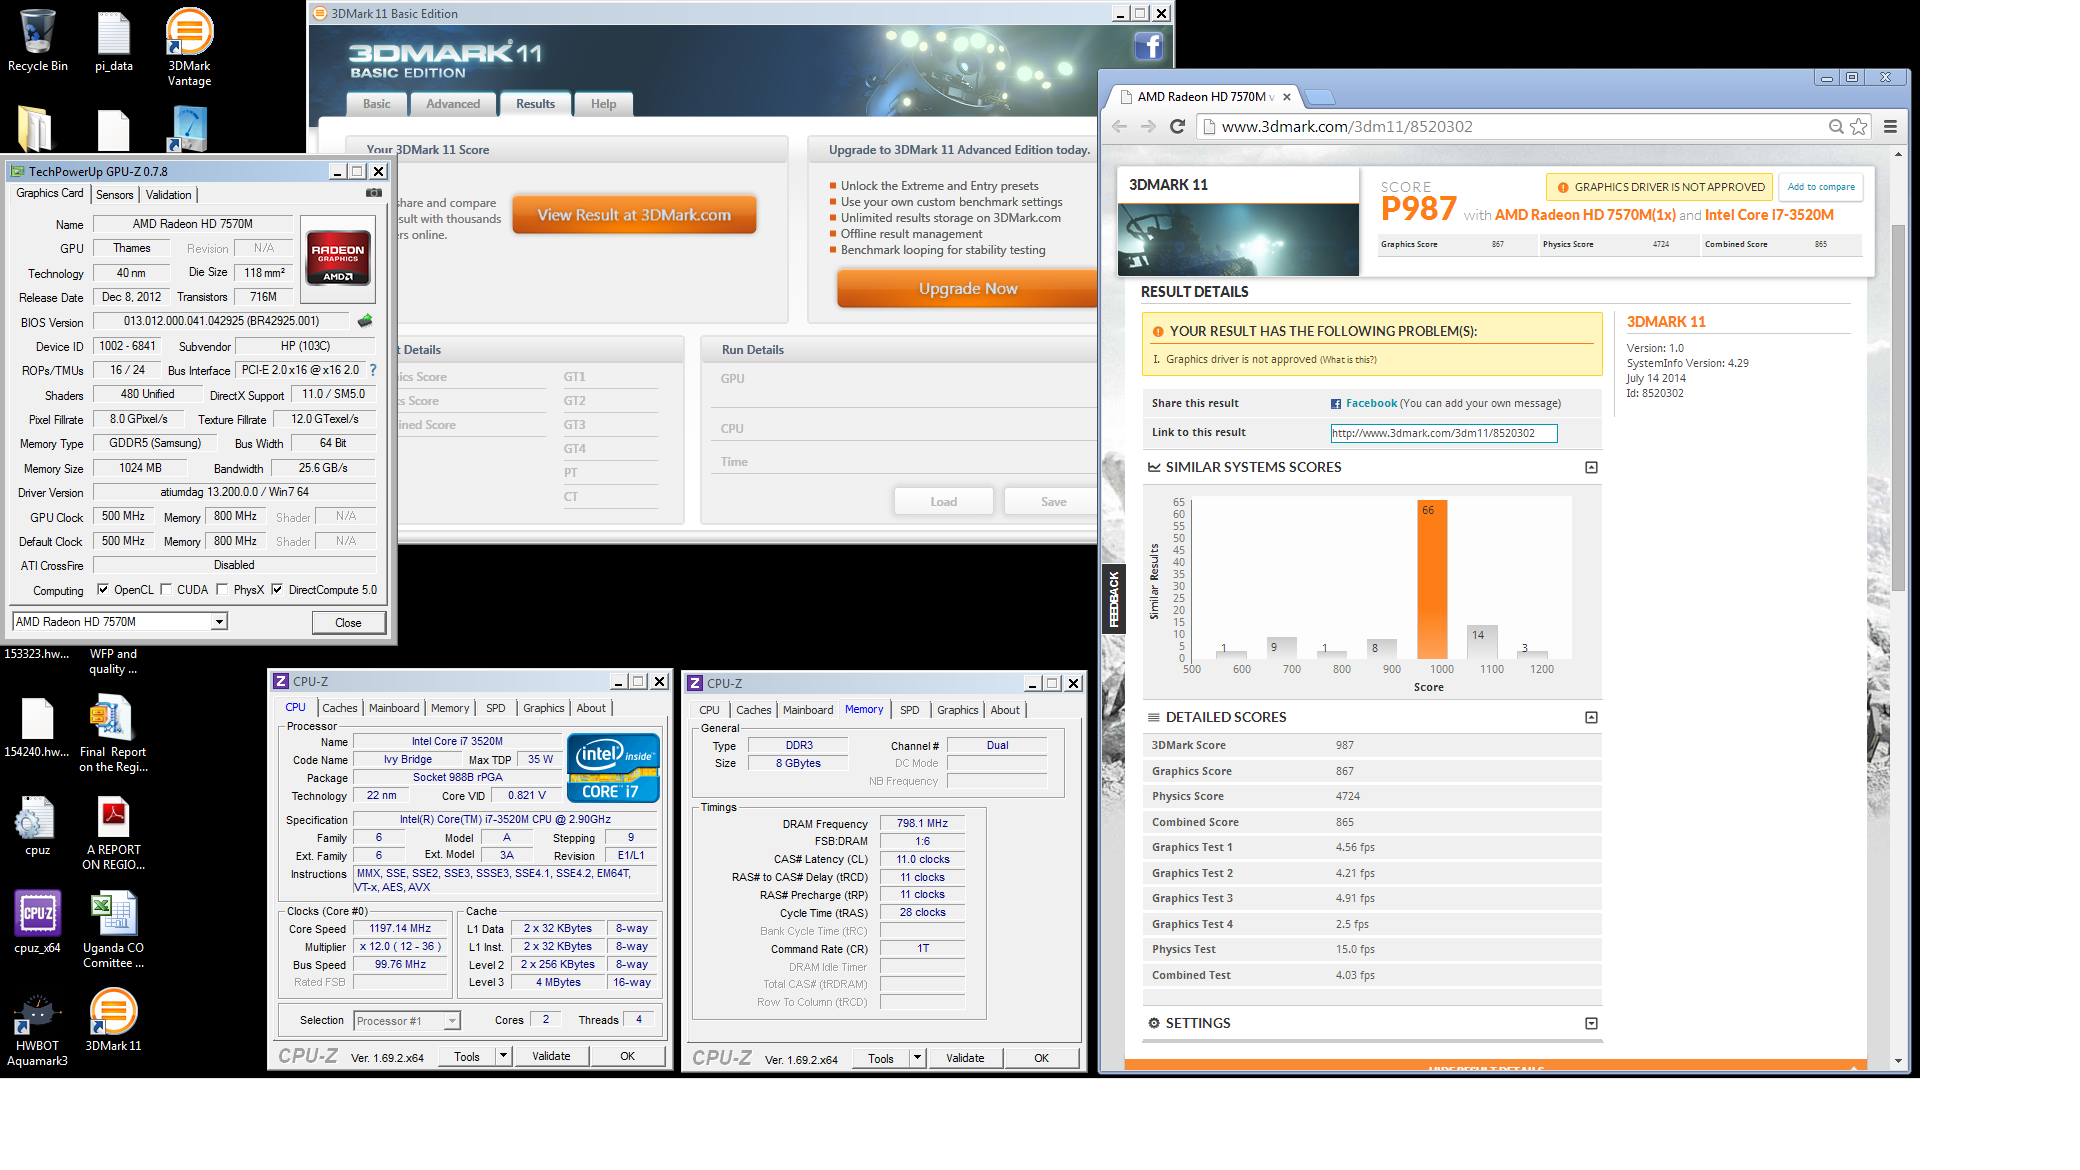Image resolution: width=2080 pixels, height=1170 pixels.
Task: Toggle OpenCL checkbox in GPU-Z
Action: pyautogui.click(x=102, y=590)
